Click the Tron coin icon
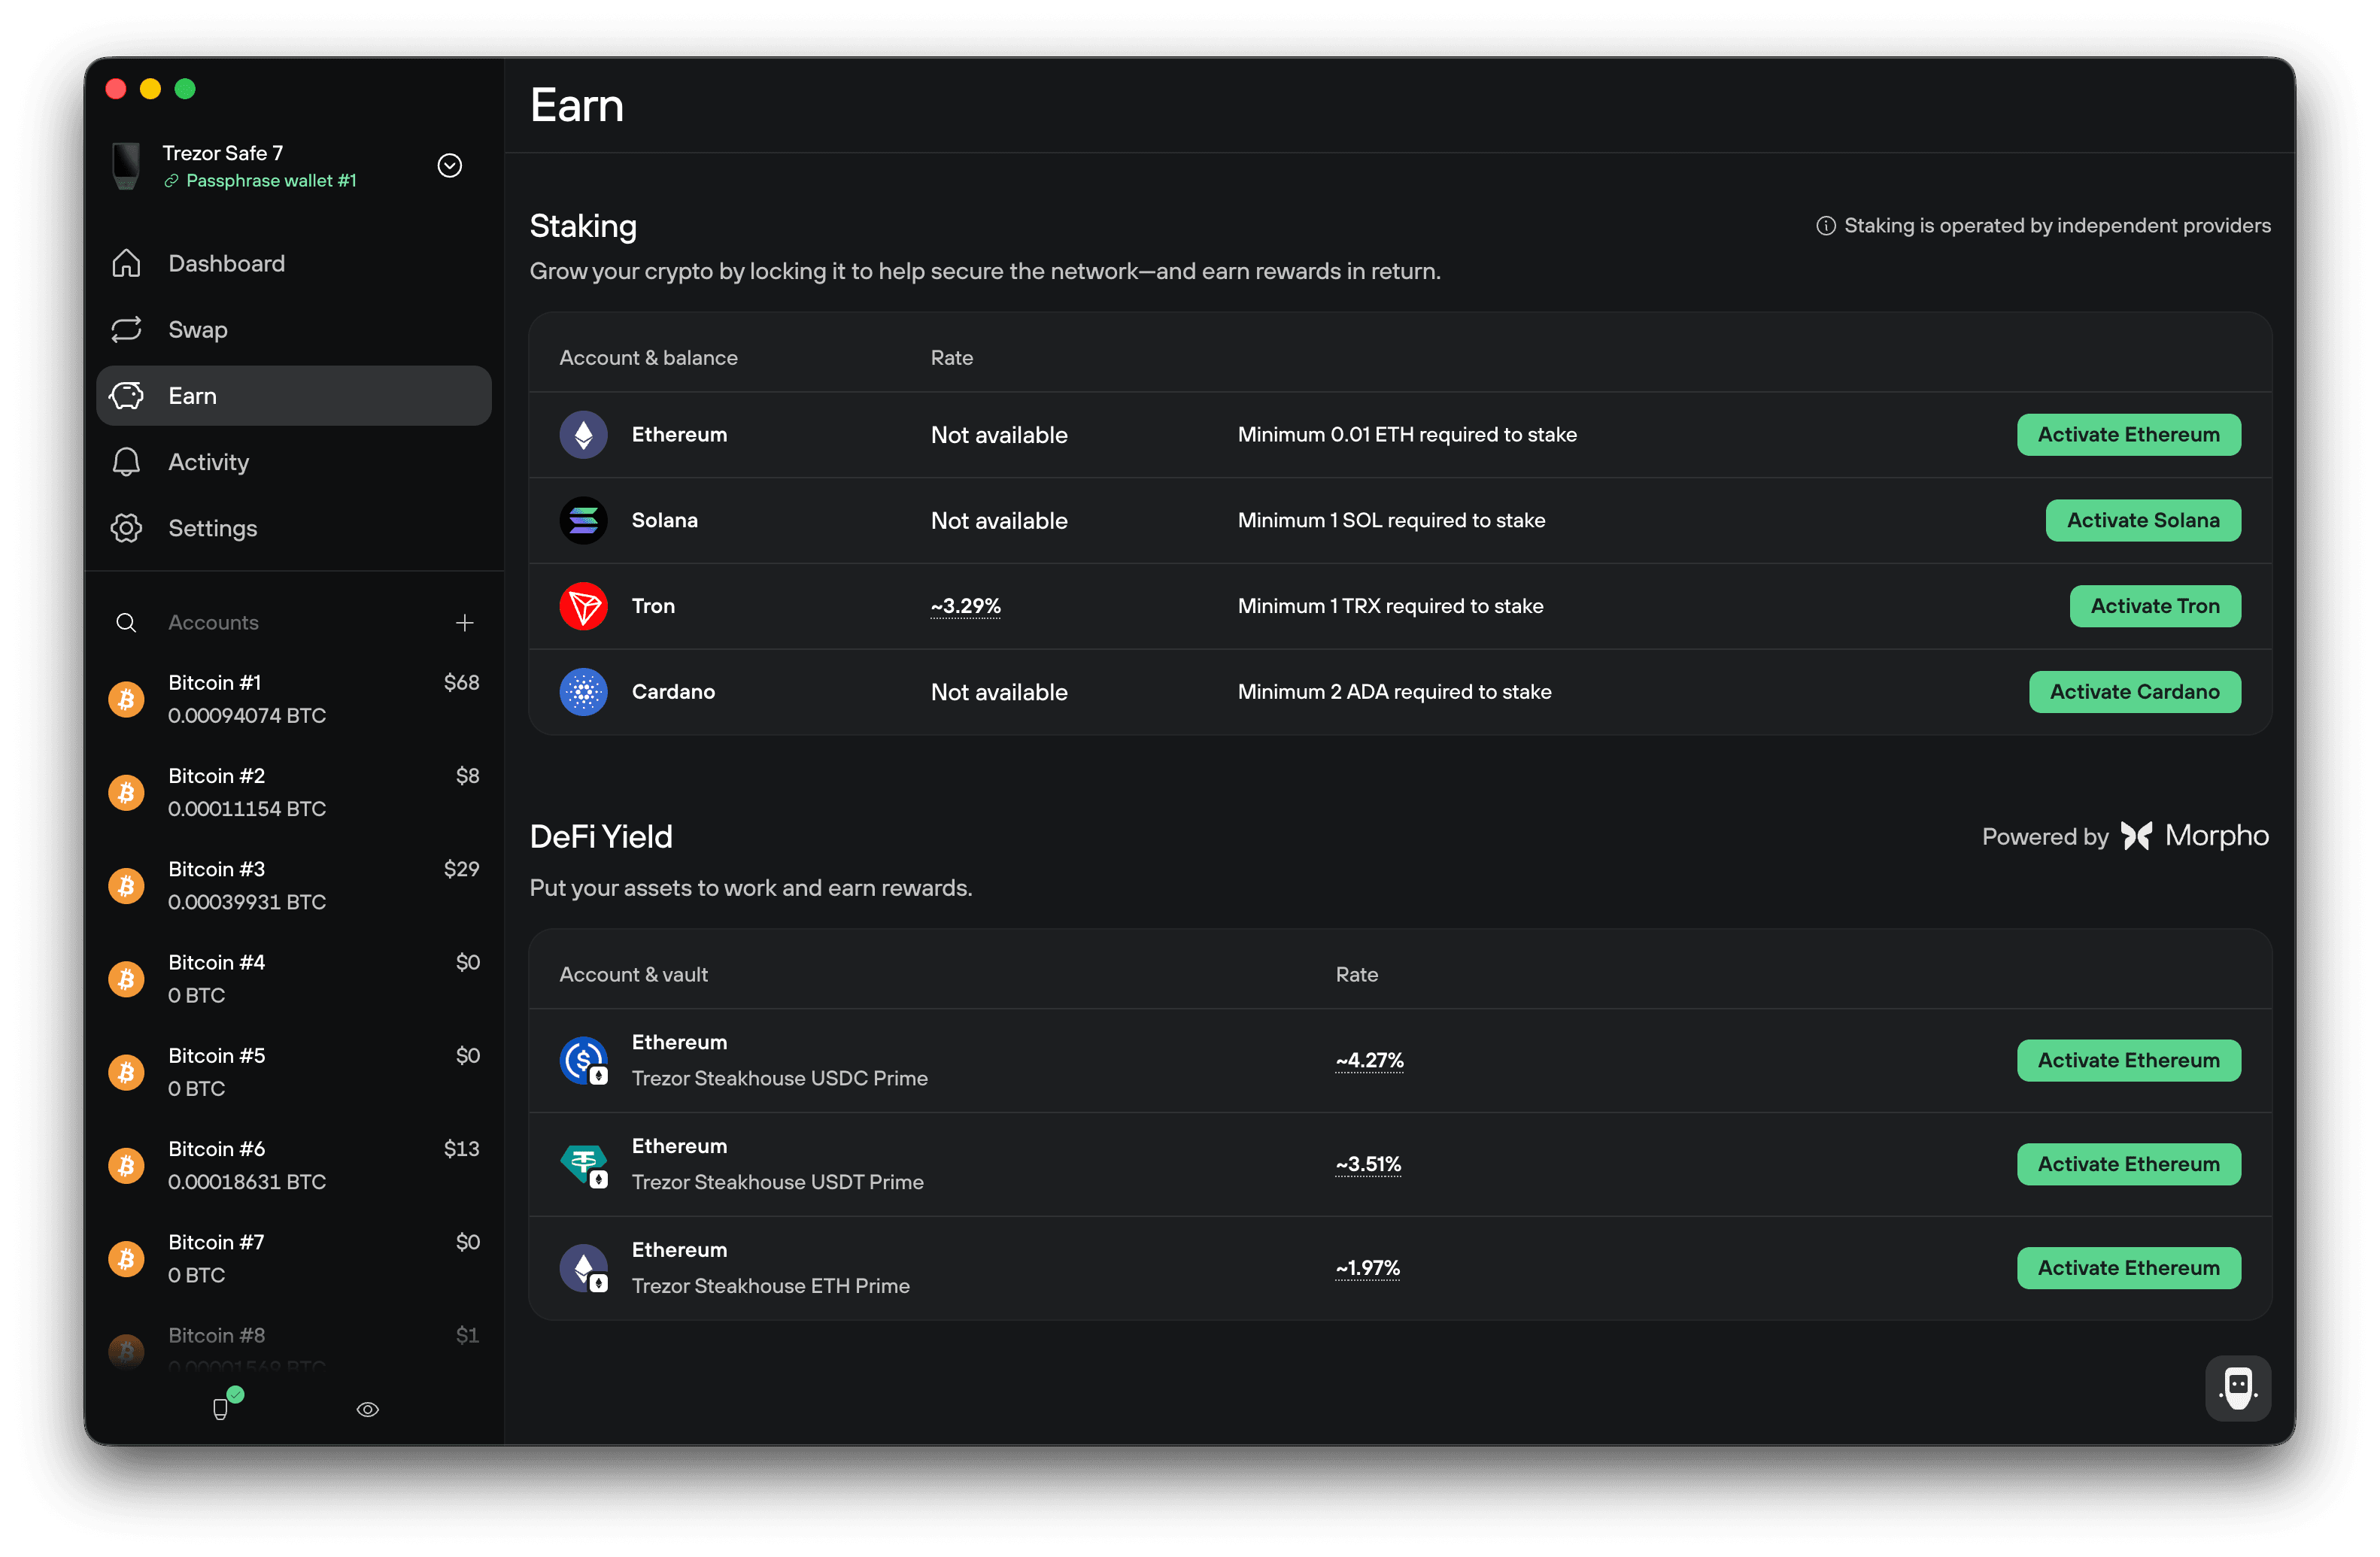Viewport: 2380px width, 1557px height. (x=584, y=606)
